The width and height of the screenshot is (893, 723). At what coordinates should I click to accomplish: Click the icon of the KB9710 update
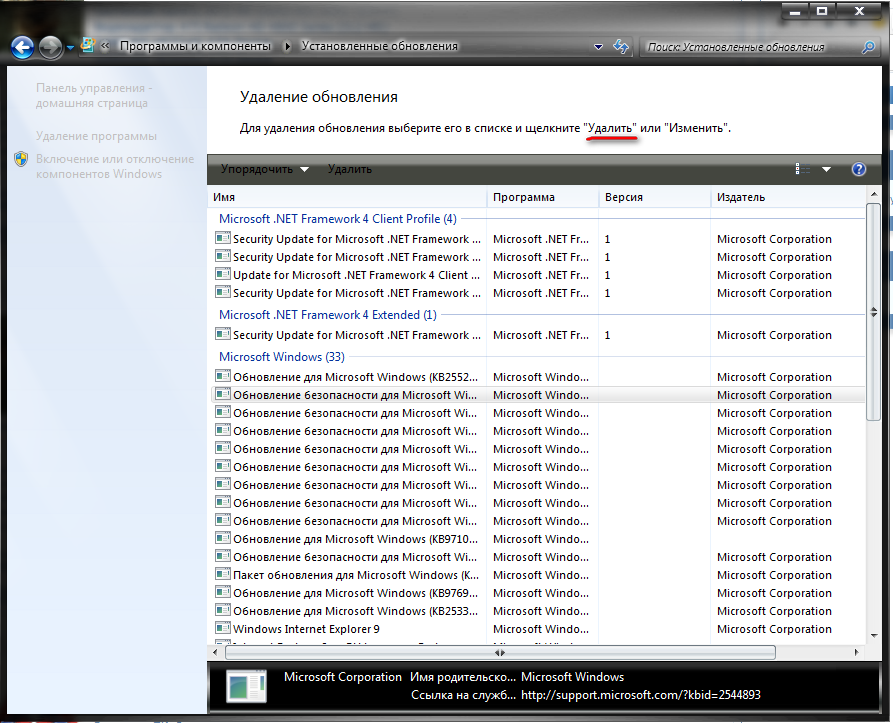click(x=223, y=539)
